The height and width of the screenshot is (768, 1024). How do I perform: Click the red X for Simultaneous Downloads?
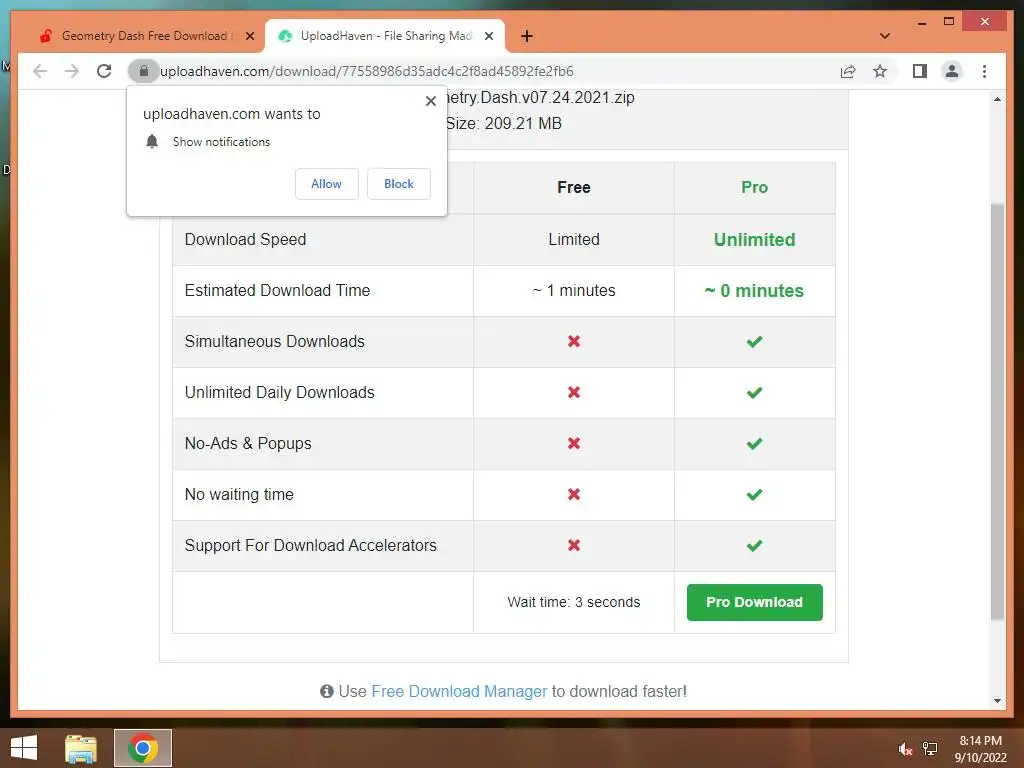574,341
